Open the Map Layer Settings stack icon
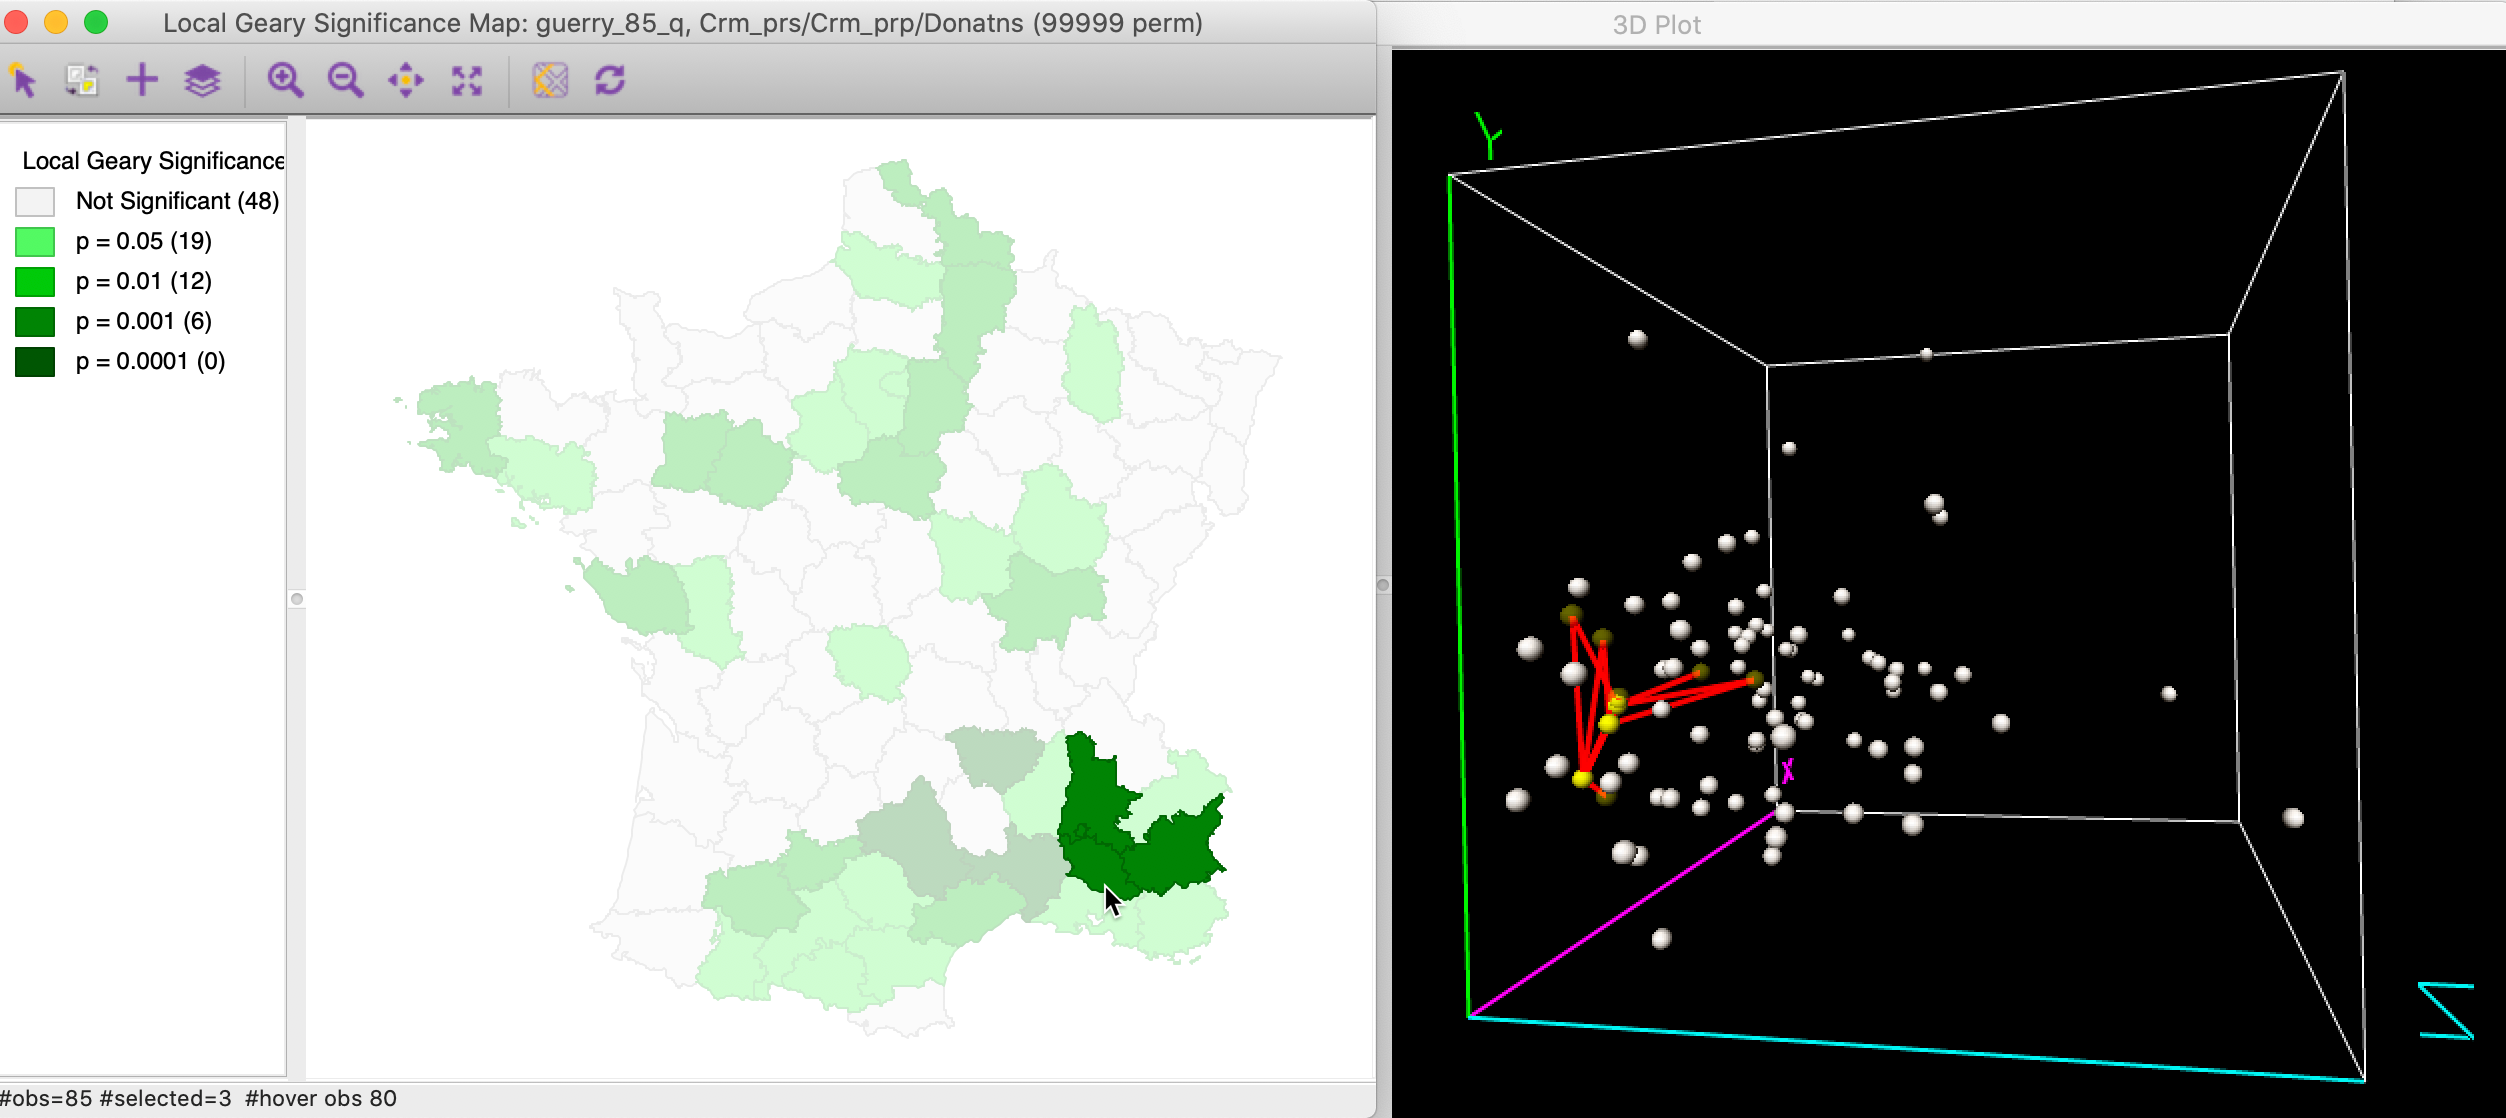Screen dimensions: 2506x1118 coord(202,80)
